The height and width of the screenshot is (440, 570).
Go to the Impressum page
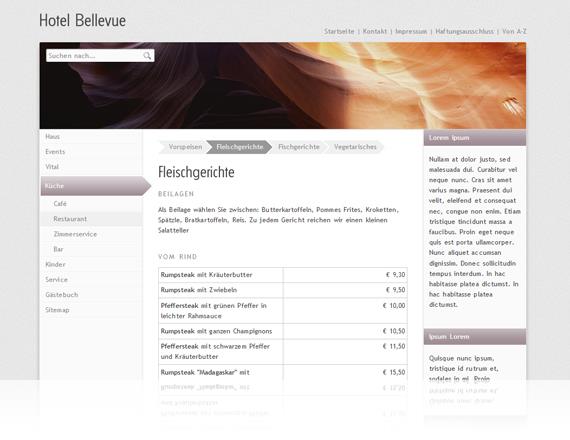(411, 31)
